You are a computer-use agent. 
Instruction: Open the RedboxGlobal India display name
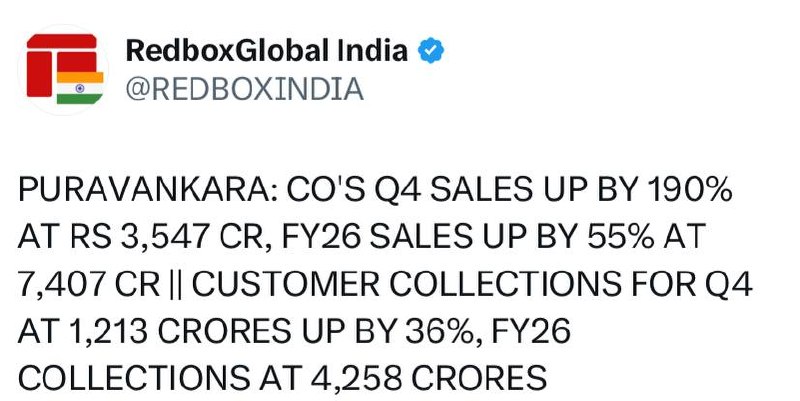point(267,52)
